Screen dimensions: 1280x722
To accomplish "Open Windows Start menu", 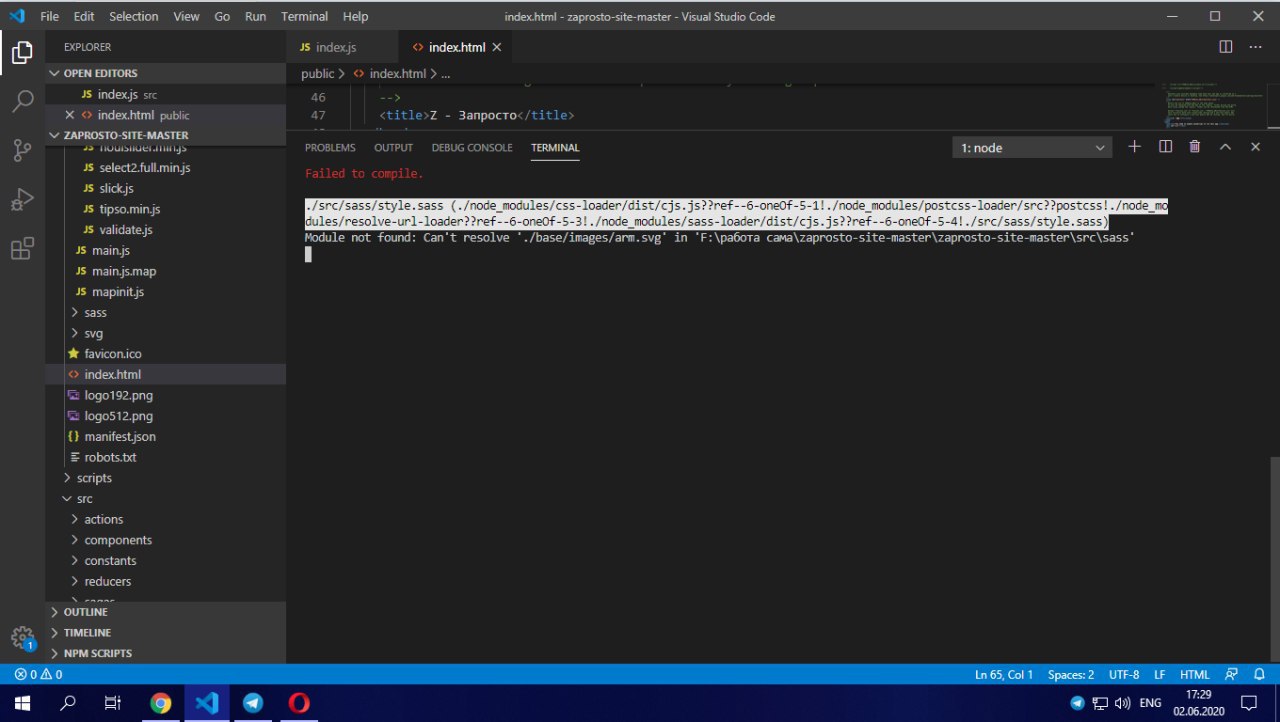I will [22, 703].
